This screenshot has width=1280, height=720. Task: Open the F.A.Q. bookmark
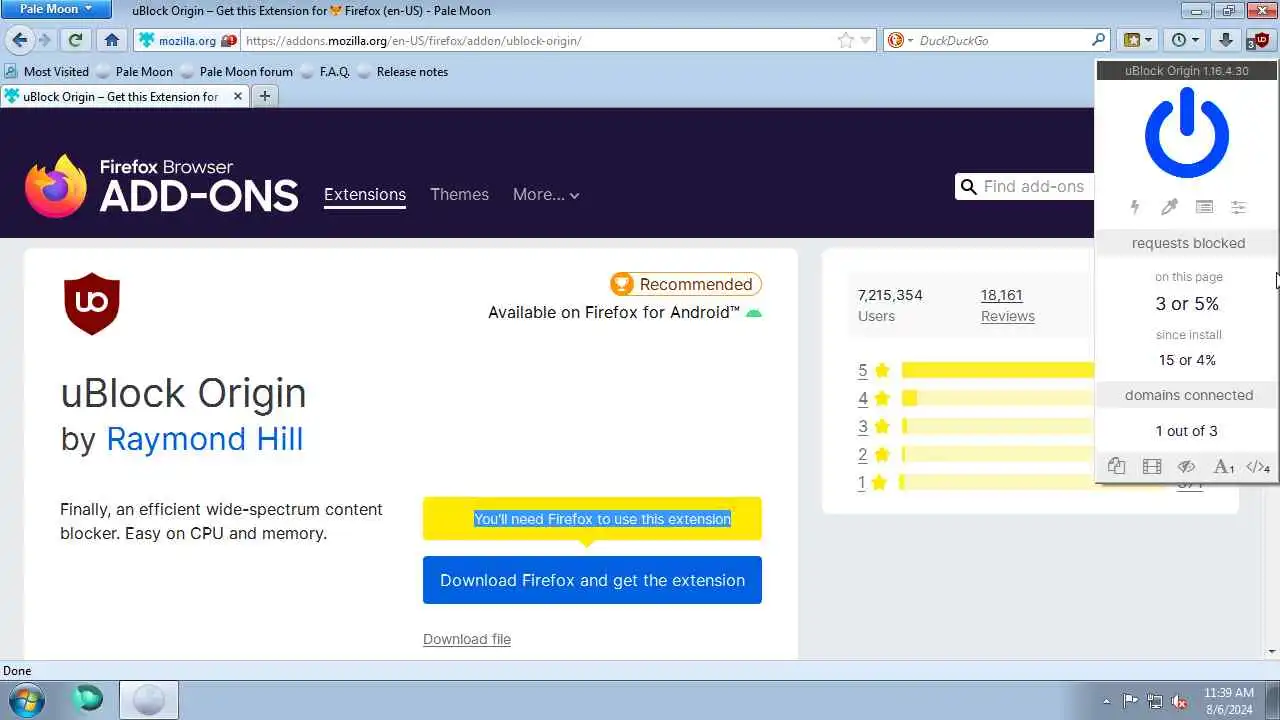pos(324,71)
